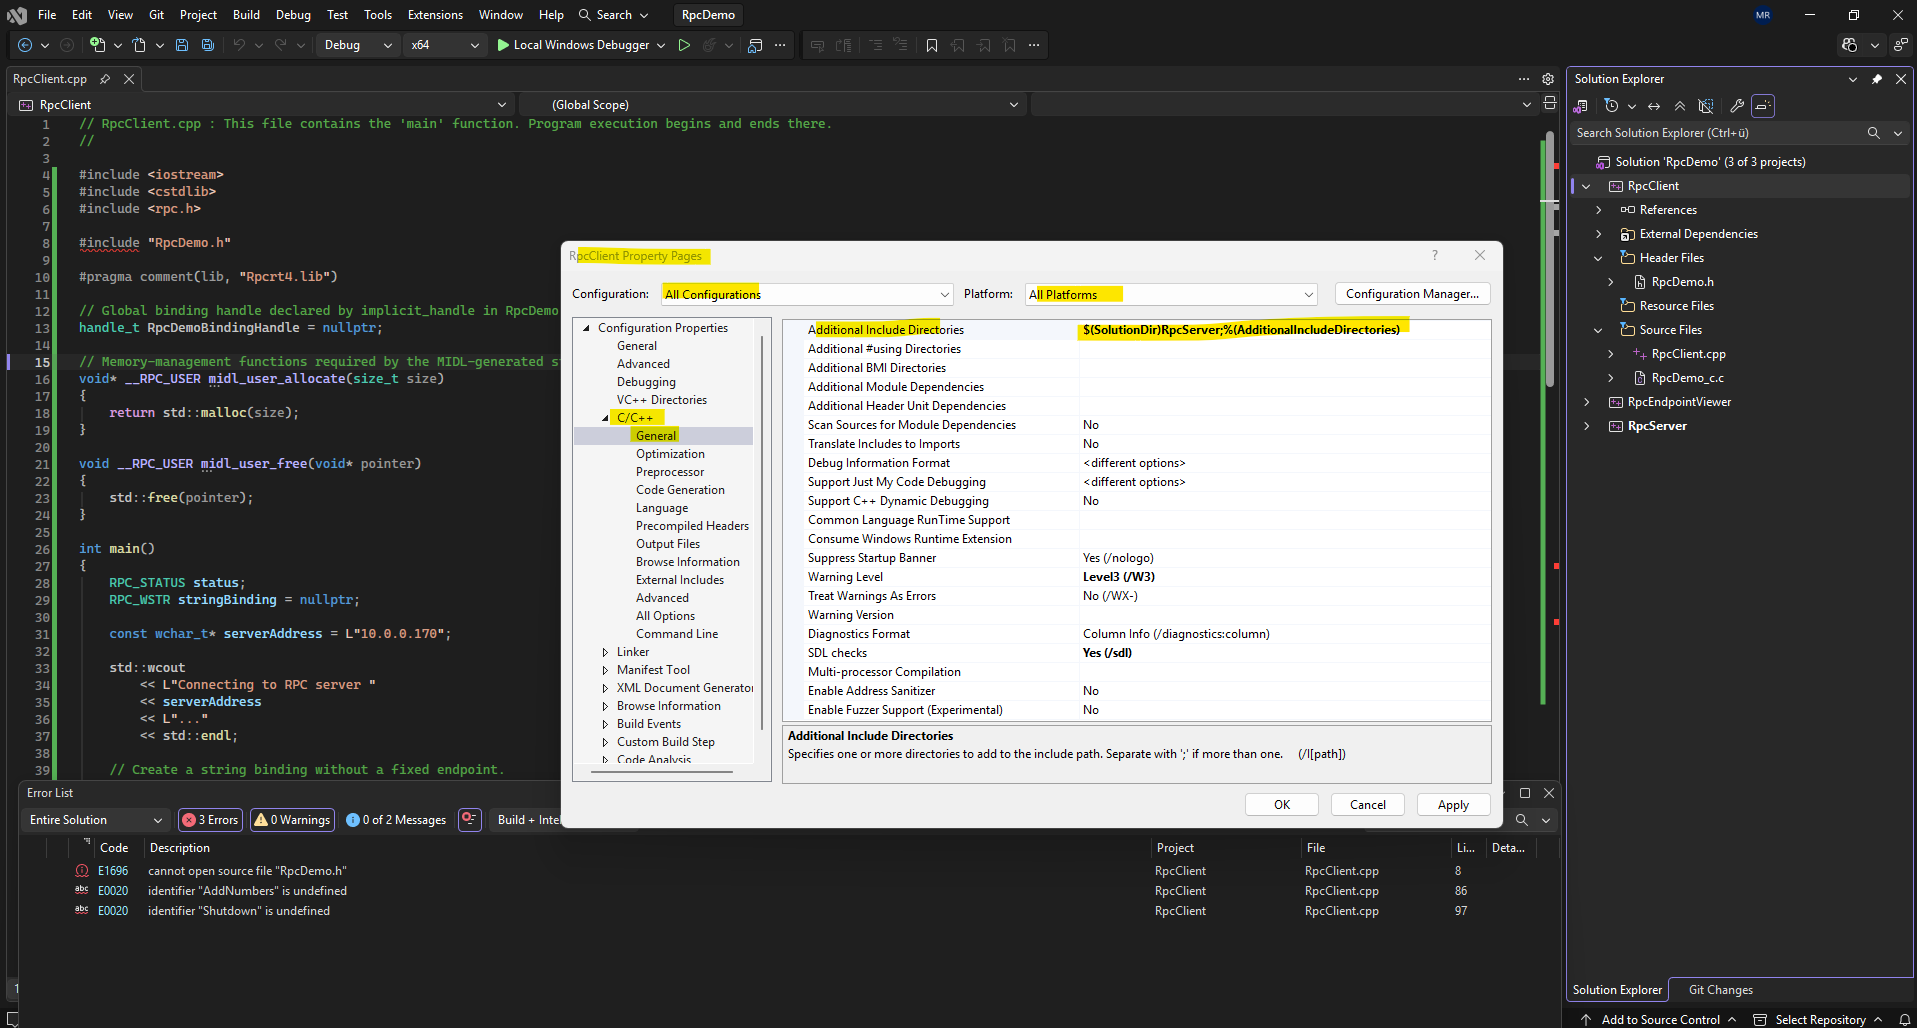The height and width of the screenshot is (1028, 1917).
Task: Collapse the Header Files folder node
Action: (x=1599, y=258)
